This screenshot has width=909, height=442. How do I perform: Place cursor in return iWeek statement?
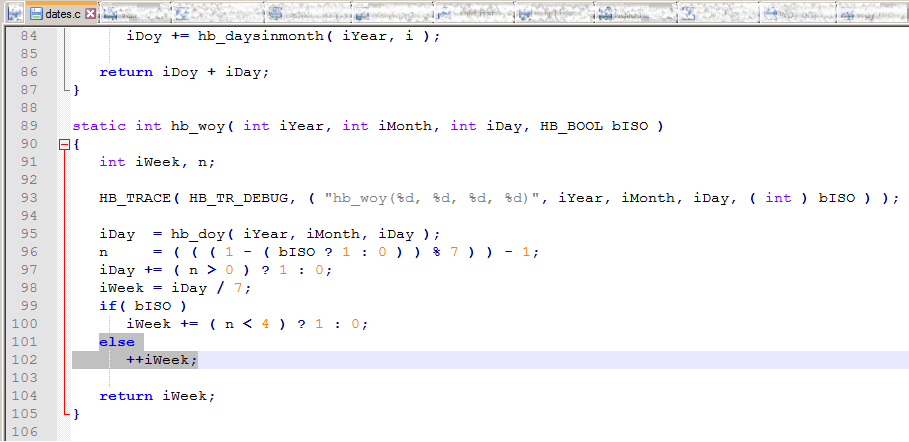tap(156, 396)
